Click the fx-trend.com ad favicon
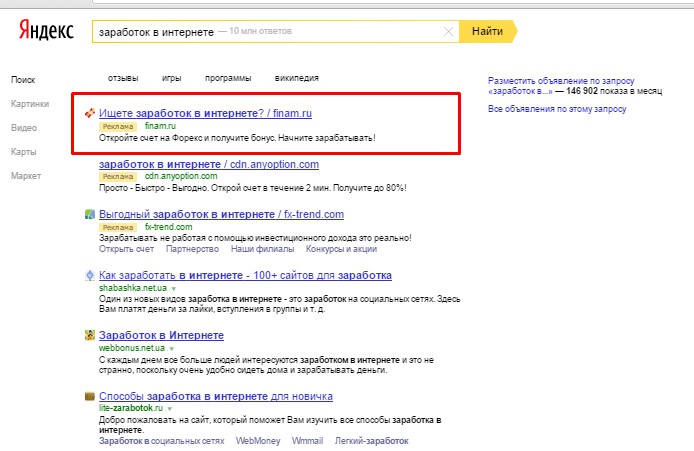The image size is (694, 451). pos(89,214)
